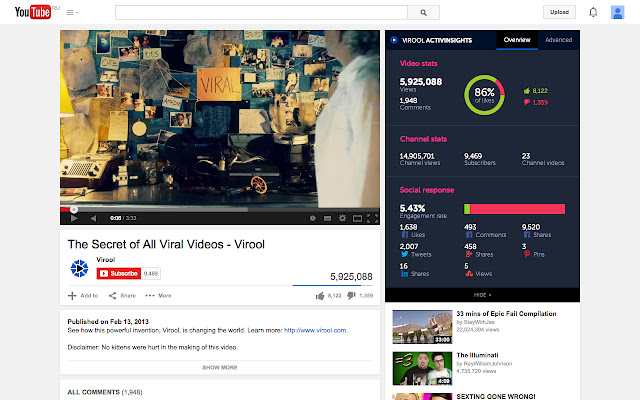Click green thumbs up count 8,122 in panel
The image size is (640, 400).
pos(536,91)
